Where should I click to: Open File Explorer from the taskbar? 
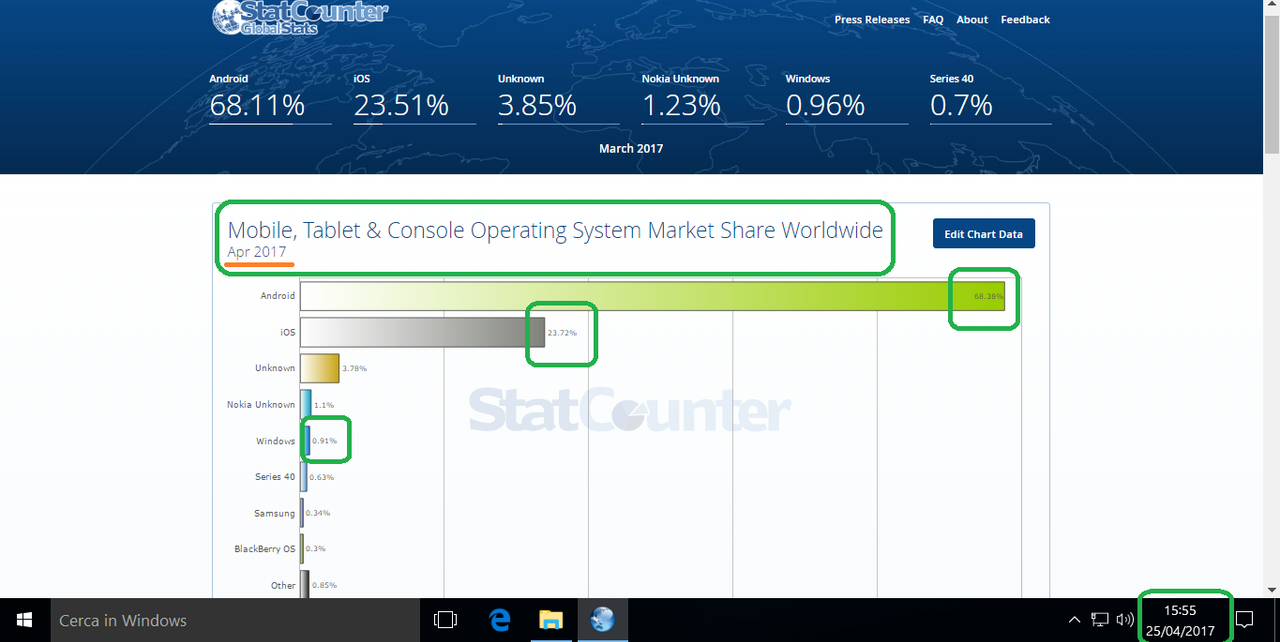coord(551,620)
